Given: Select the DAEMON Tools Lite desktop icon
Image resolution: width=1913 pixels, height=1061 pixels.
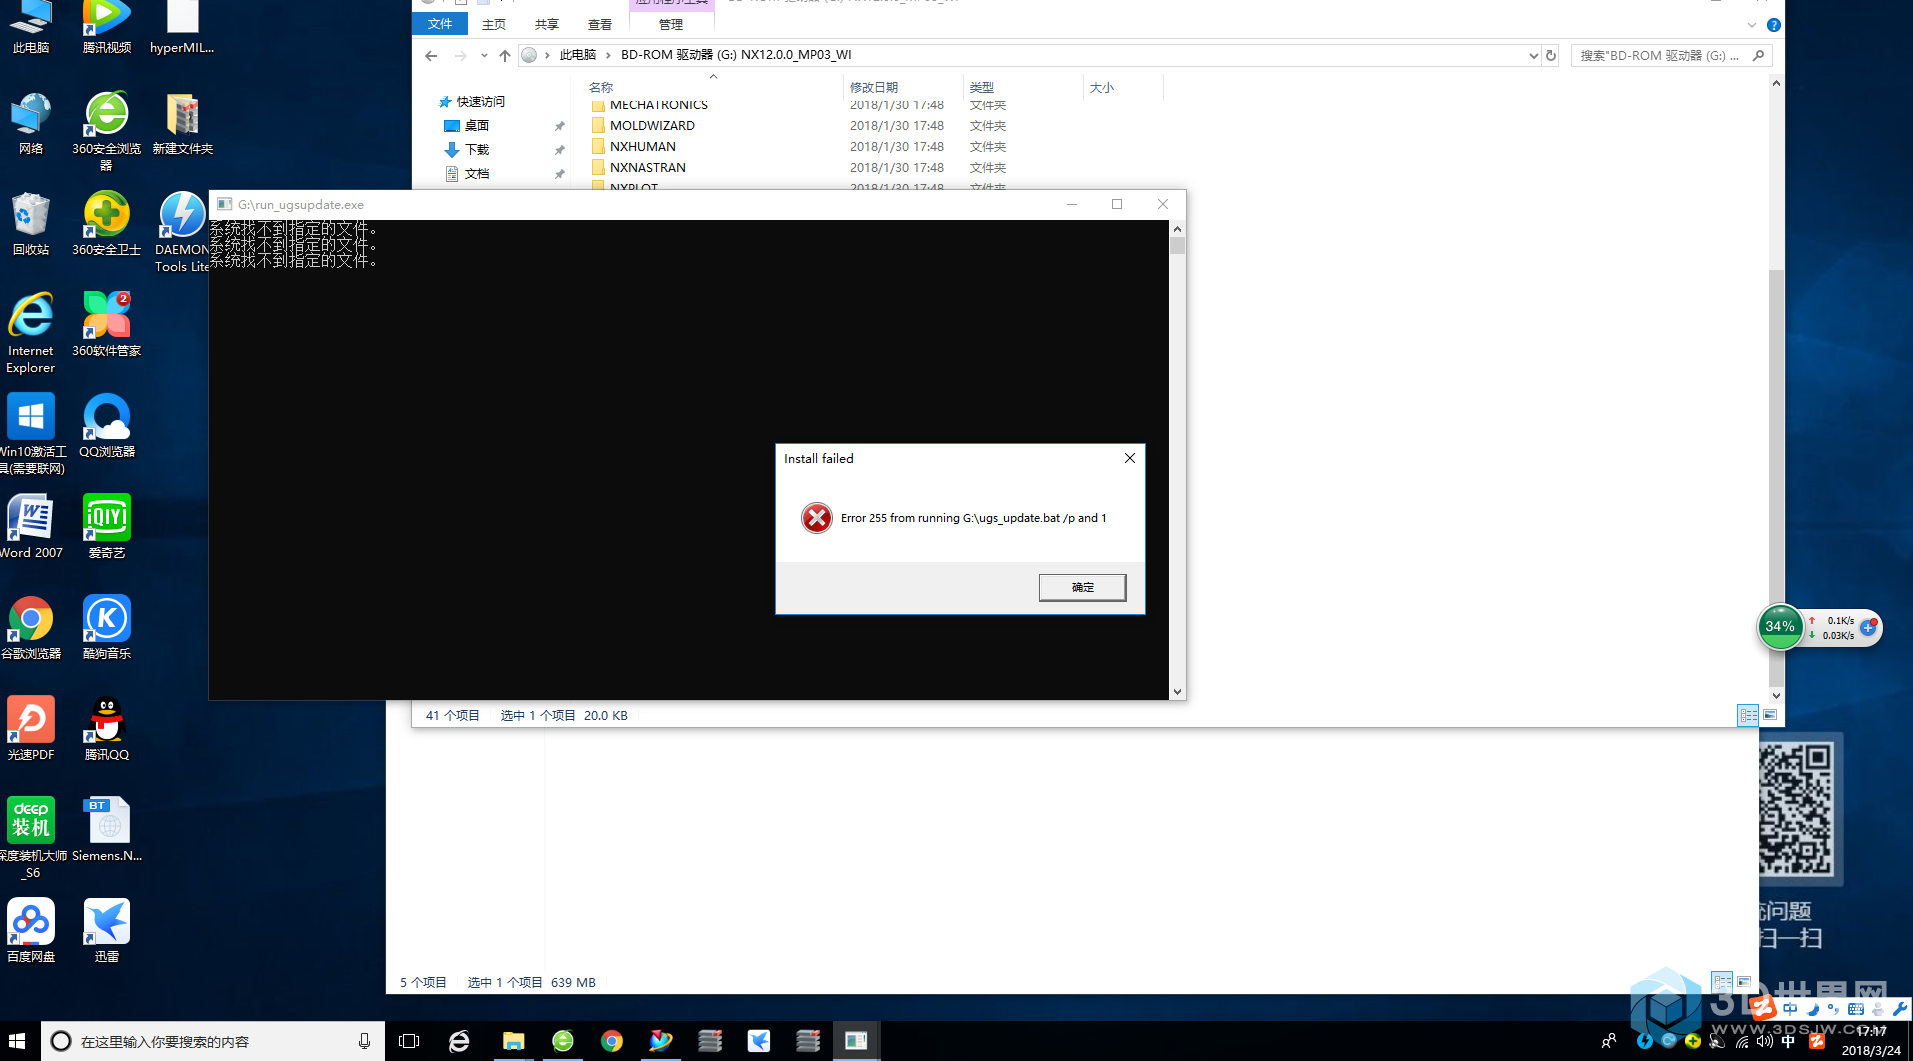Looking at the screenshot, I should click(x=182, y=232).
